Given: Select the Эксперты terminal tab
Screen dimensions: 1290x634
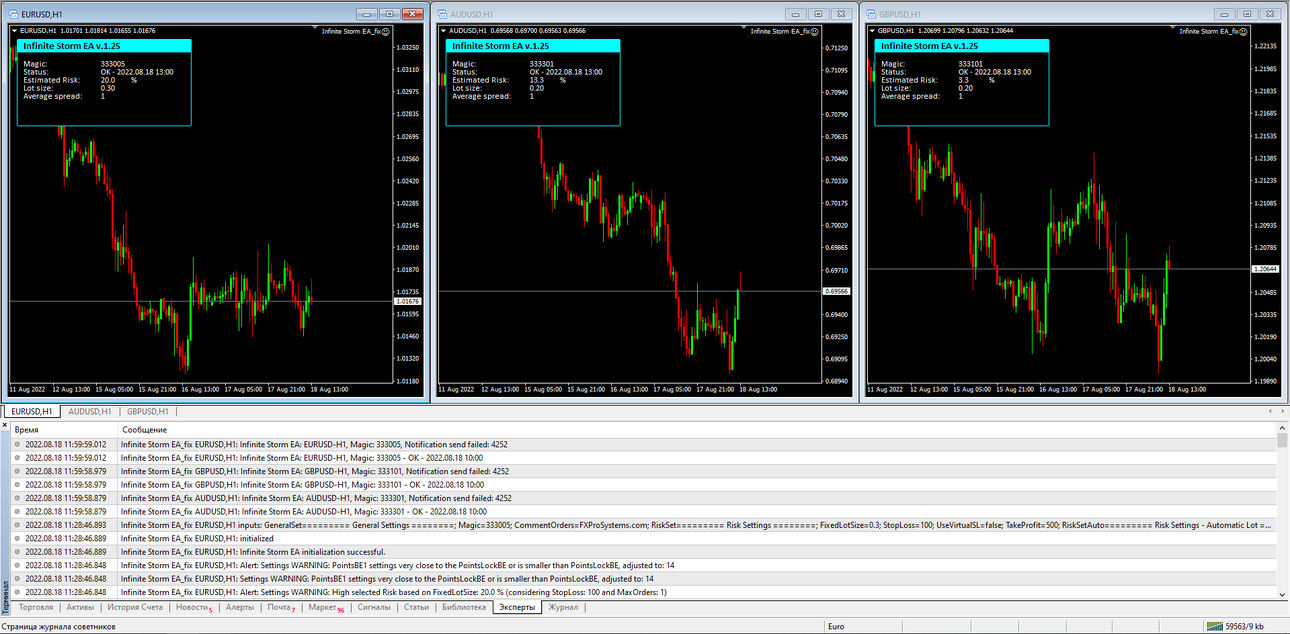Looking at the screenshot, I should pos(517,607).
